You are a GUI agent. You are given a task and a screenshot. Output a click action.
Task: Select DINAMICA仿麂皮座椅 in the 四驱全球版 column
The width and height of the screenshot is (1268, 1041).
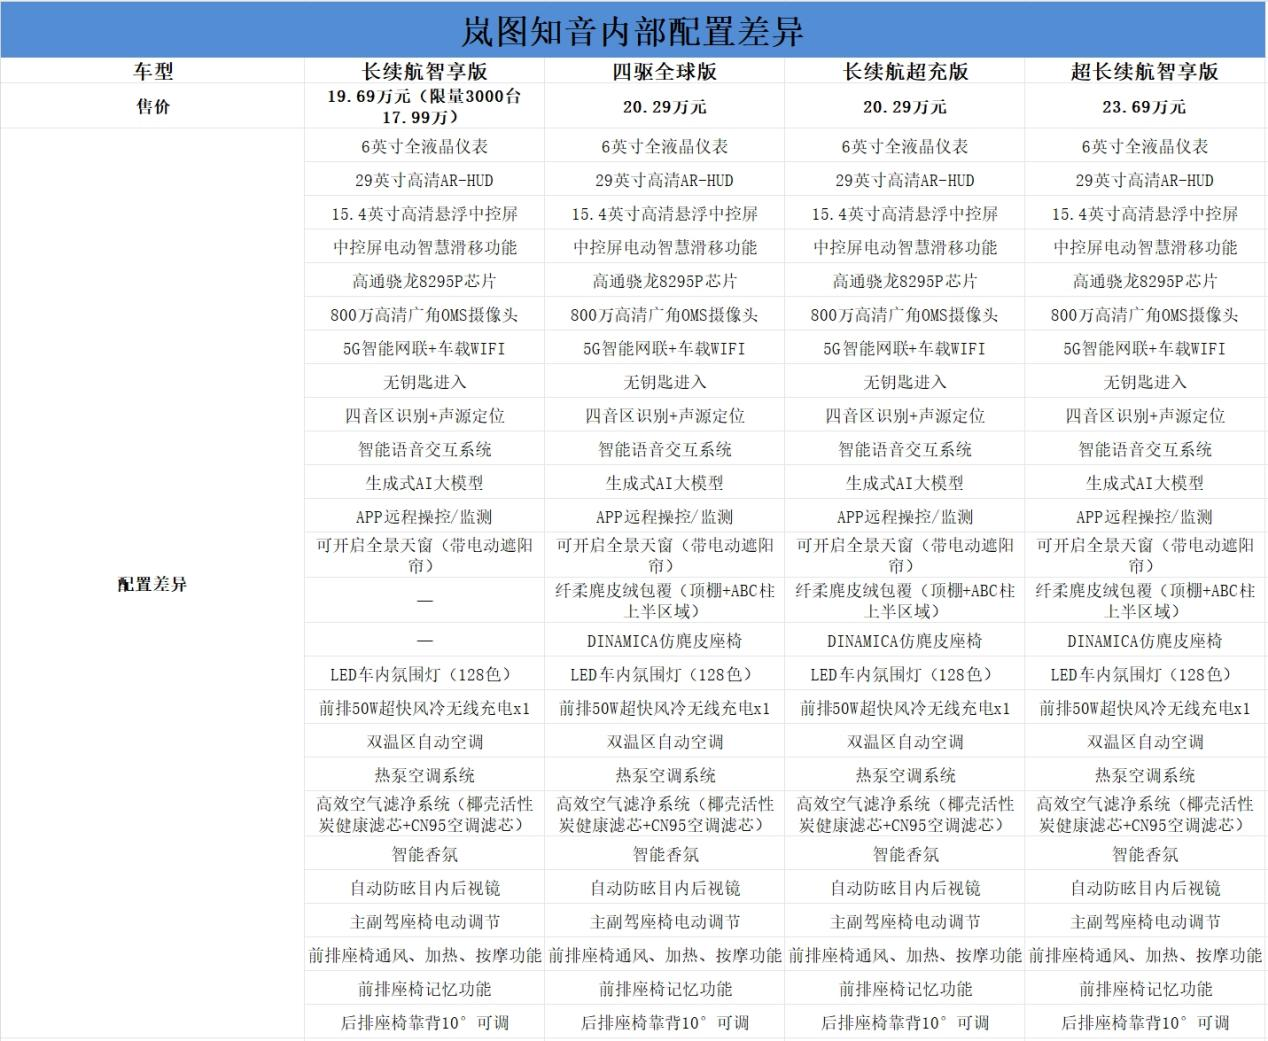664,641
